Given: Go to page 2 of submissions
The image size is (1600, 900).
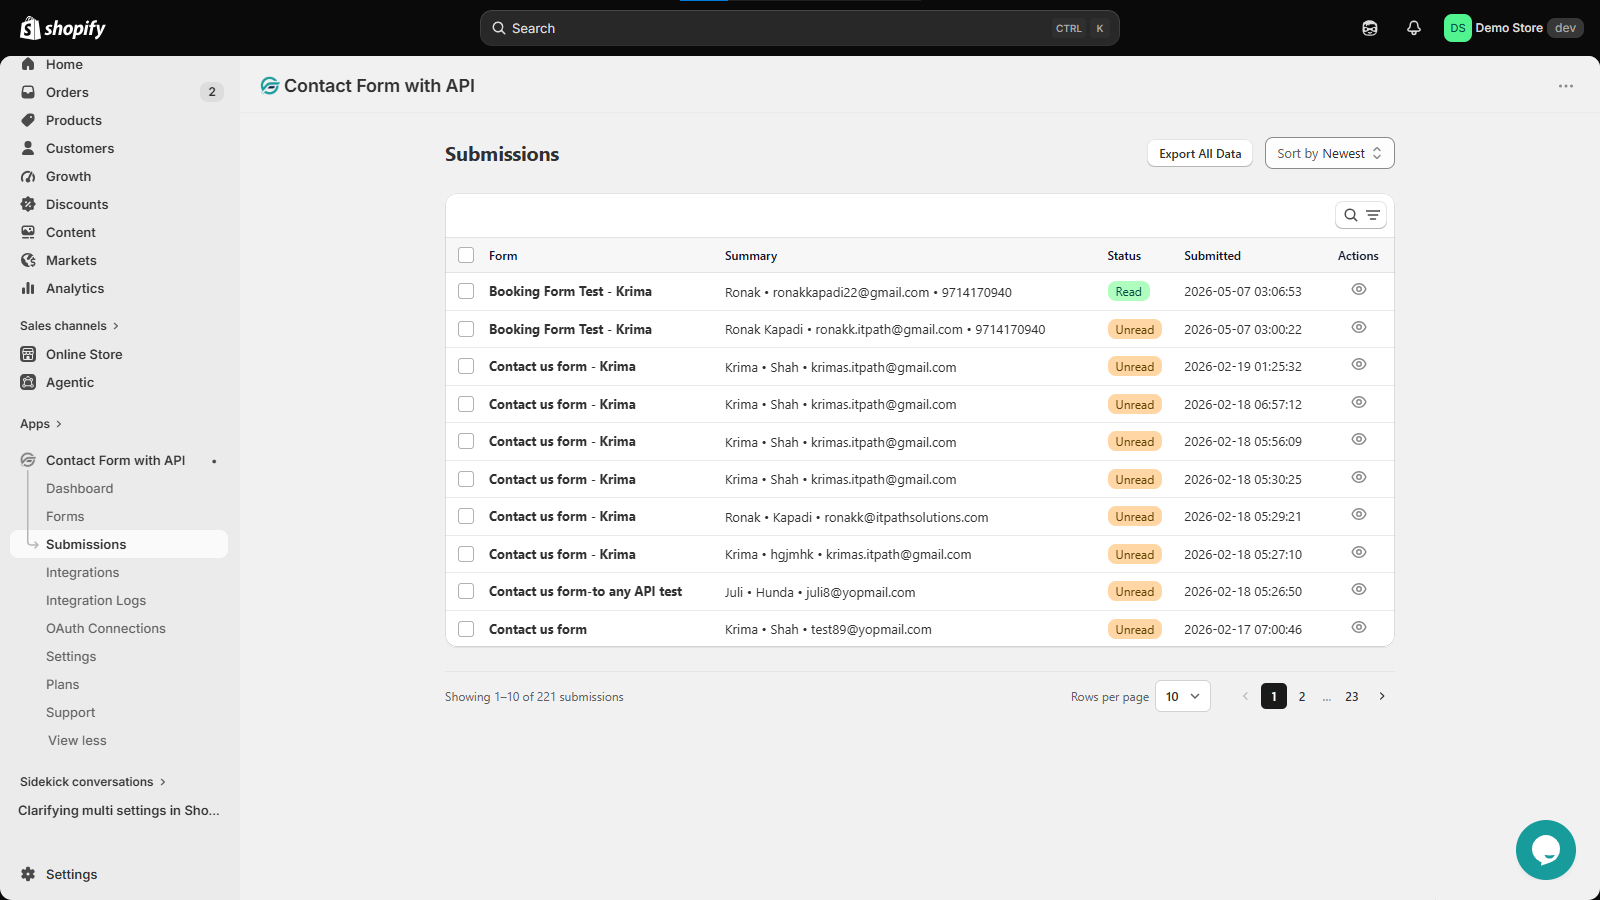Looking at the screenshot, I should (1302, 696).
